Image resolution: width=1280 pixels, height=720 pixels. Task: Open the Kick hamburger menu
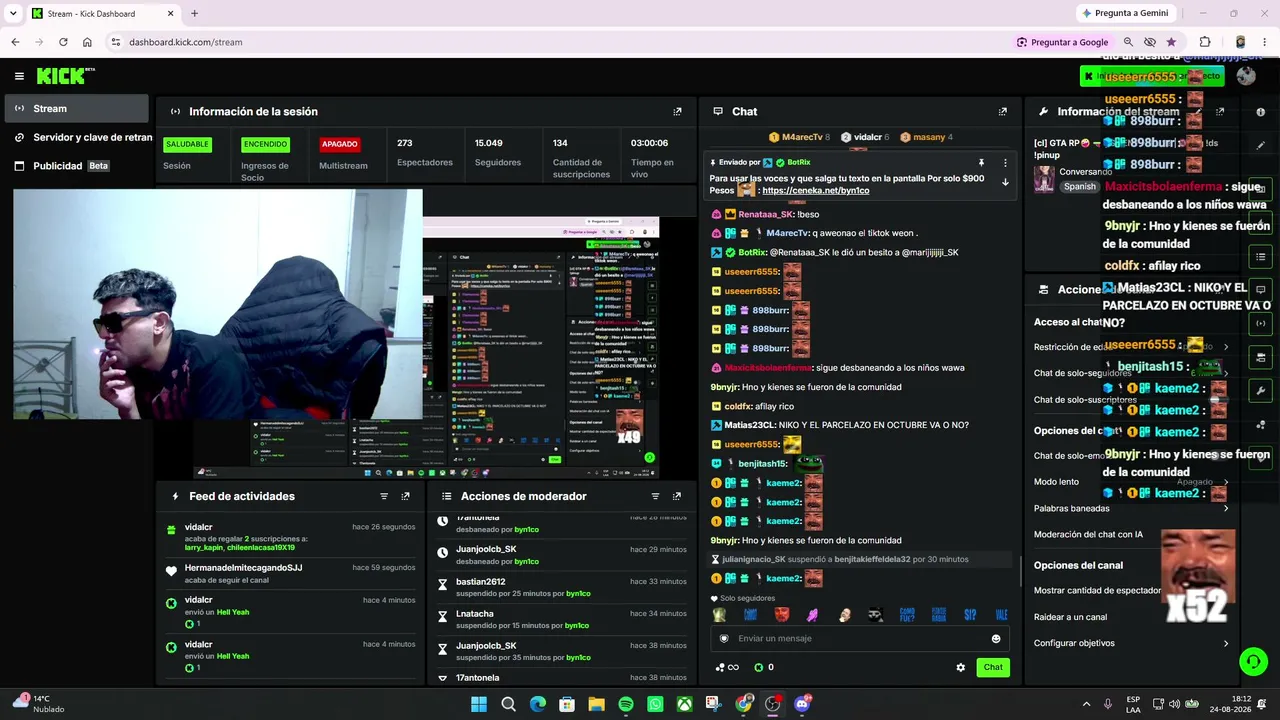pyautogui.click(x=19, y=76)
